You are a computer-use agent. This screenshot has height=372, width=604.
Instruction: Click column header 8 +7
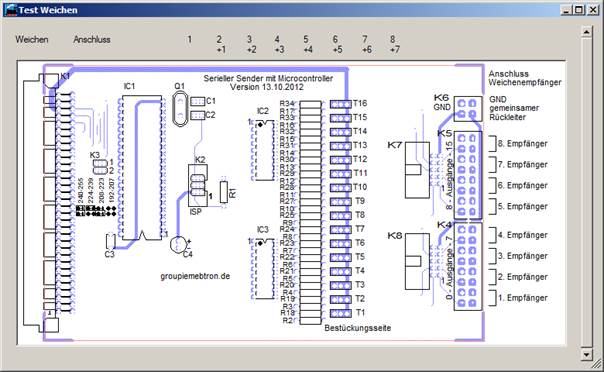coord(394,44)
